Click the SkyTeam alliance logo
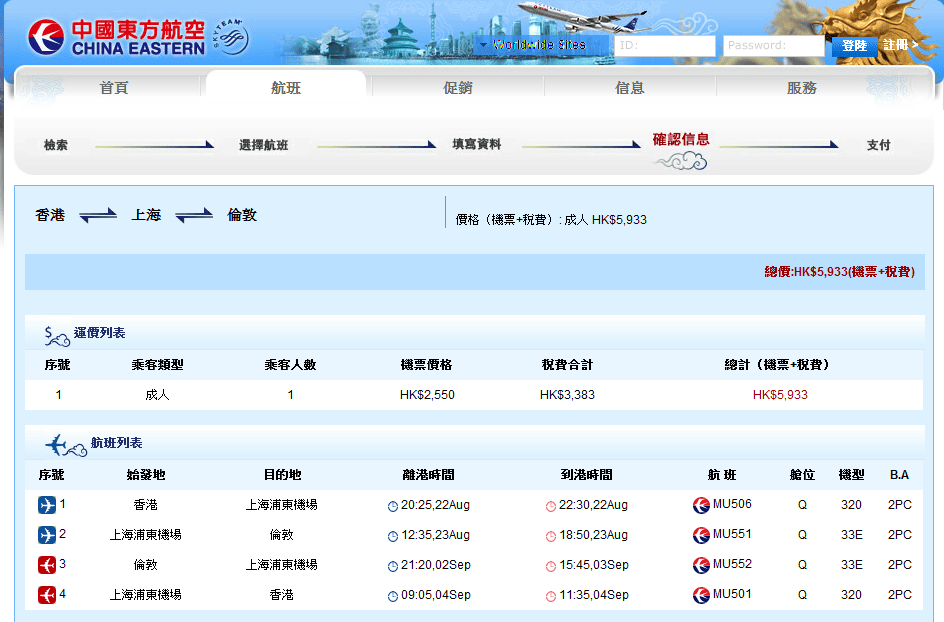This screenshot has height=622, width=944. [x=229, y=38]
